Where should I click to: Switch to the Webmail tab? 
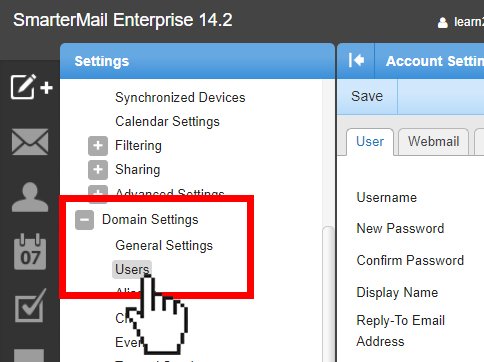click(x=433, y=142)
